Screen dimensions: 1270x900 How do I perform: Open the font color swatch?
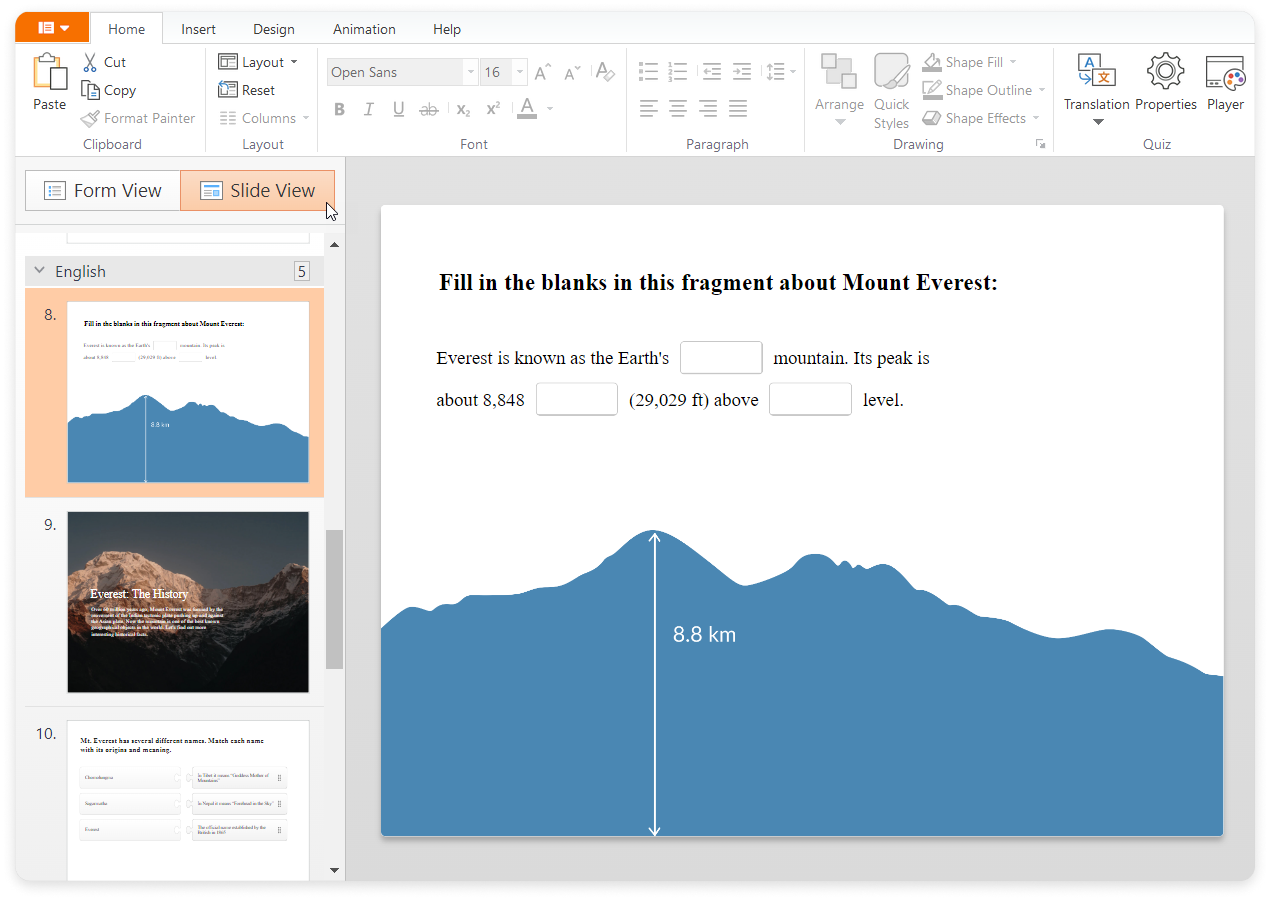(x=527, y=108)
